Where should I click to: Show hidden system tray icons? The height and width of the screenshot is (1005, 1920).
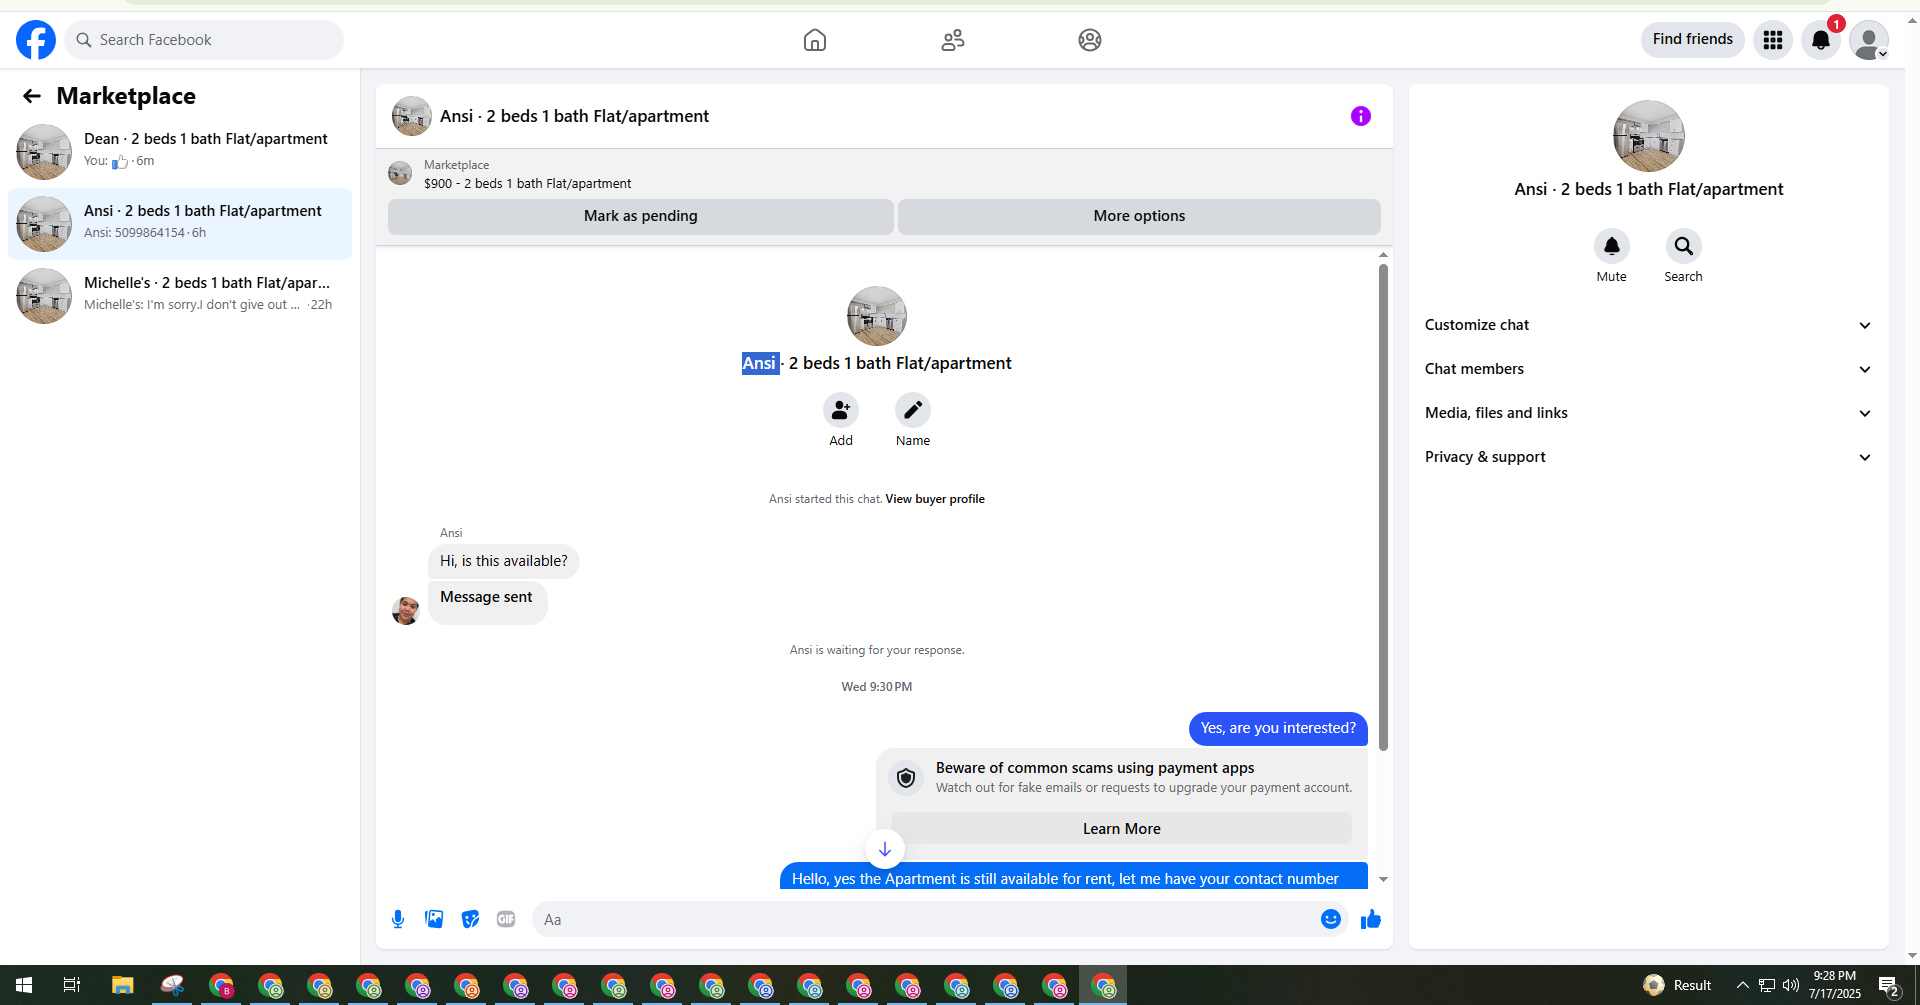coord(1743,985)
